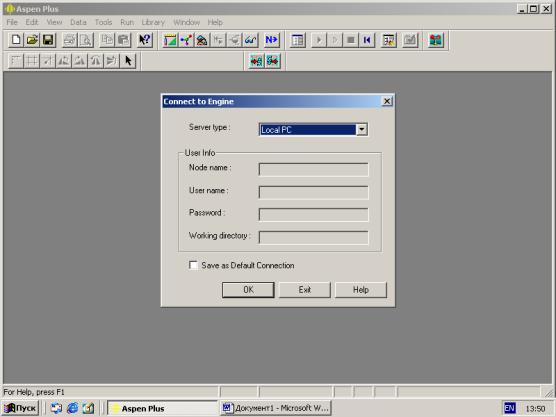
Task: Open the Data menu
Action: coord(78,22)
